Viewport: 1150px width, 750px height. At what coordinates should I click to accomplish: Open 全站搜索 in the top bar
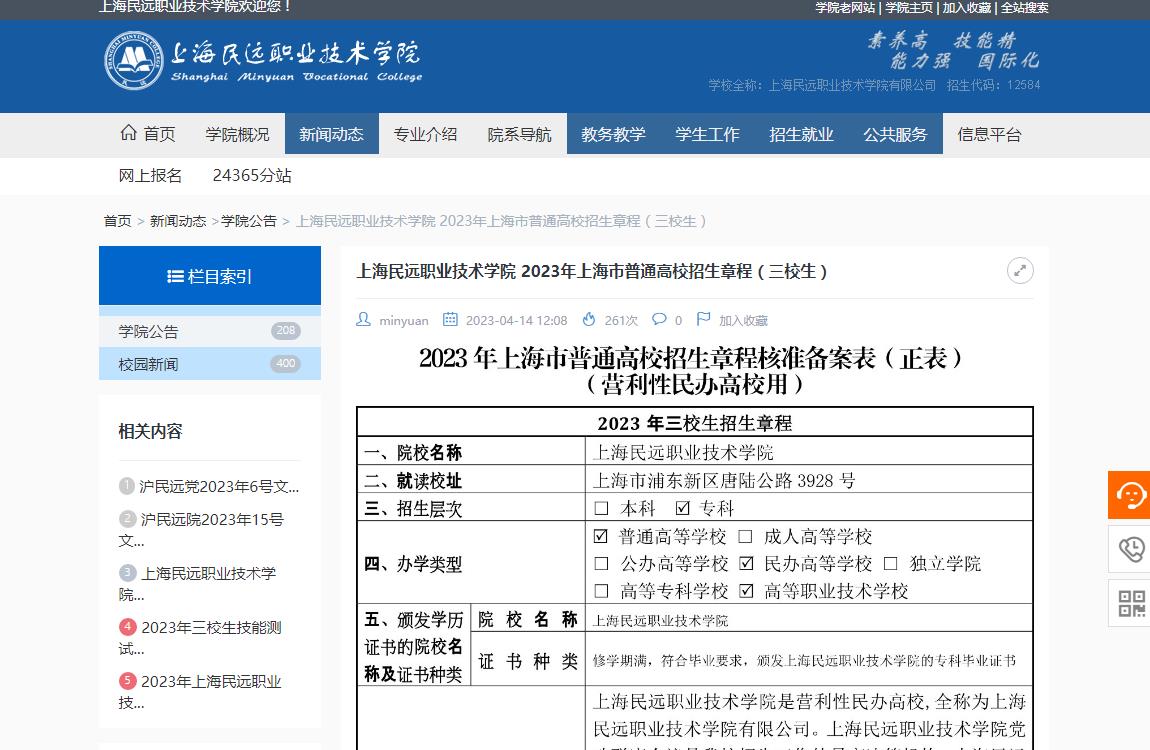[1025, 7]
